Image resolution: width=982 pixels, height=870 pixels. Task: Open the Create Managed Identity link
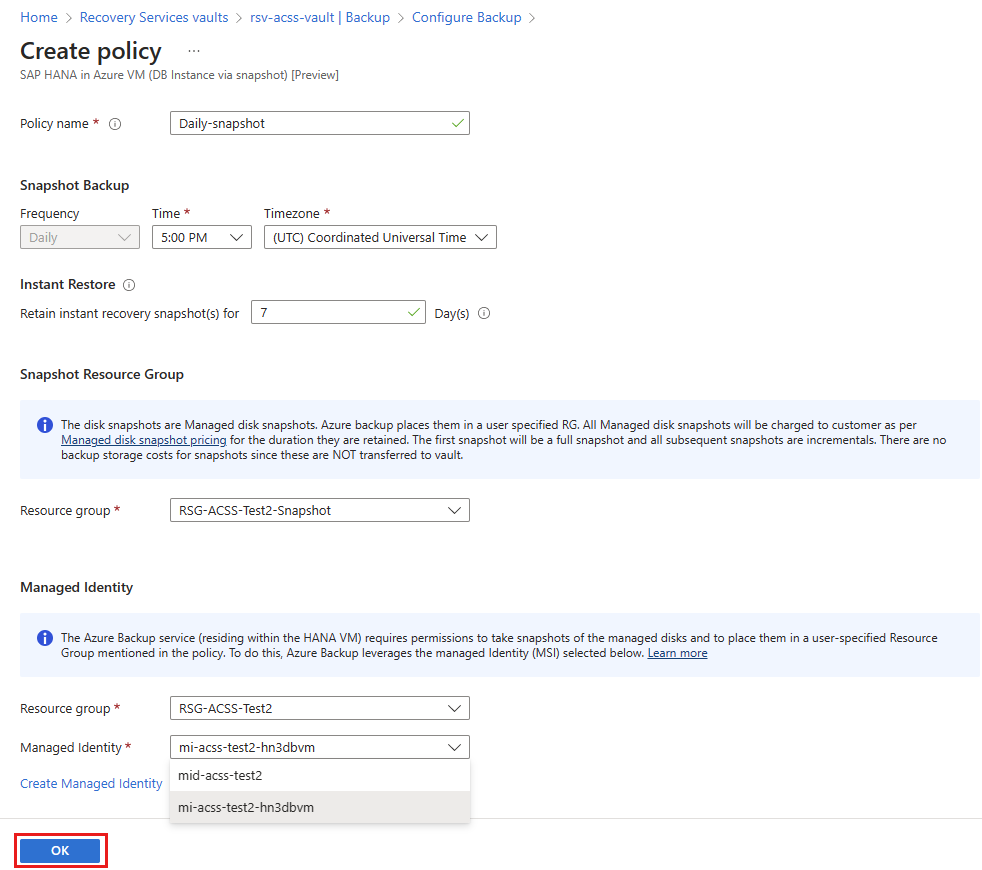coord(91,784)
